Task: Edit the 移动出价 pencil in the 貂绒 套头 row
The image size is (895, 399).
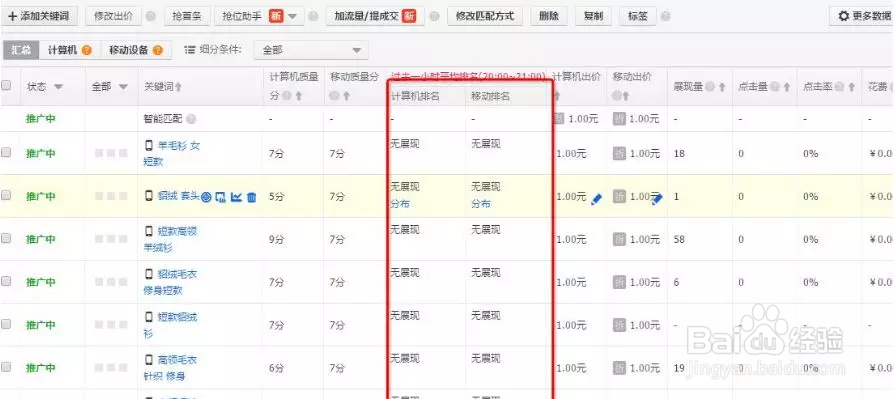Action: point(657,199)
